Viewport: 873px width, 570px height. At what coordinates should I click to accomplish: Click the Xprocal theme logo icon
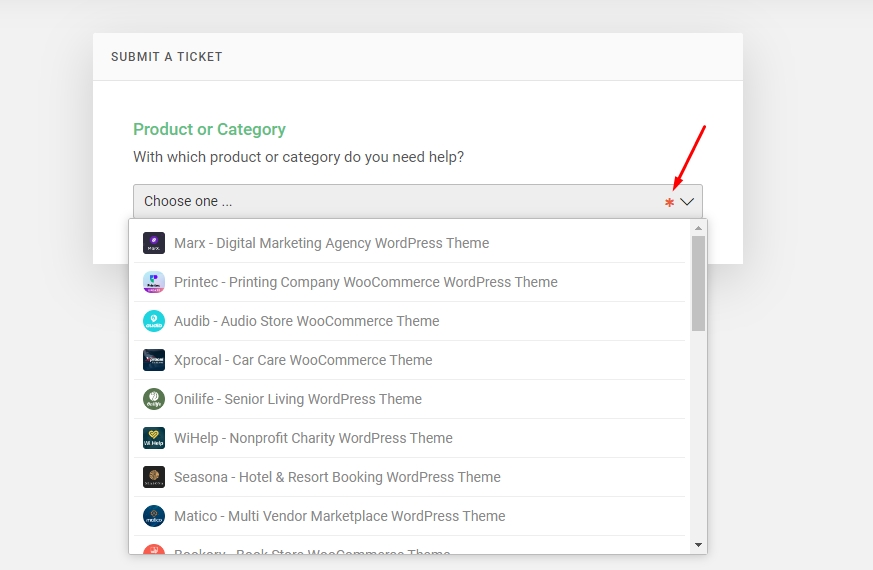tap(154, 360)
